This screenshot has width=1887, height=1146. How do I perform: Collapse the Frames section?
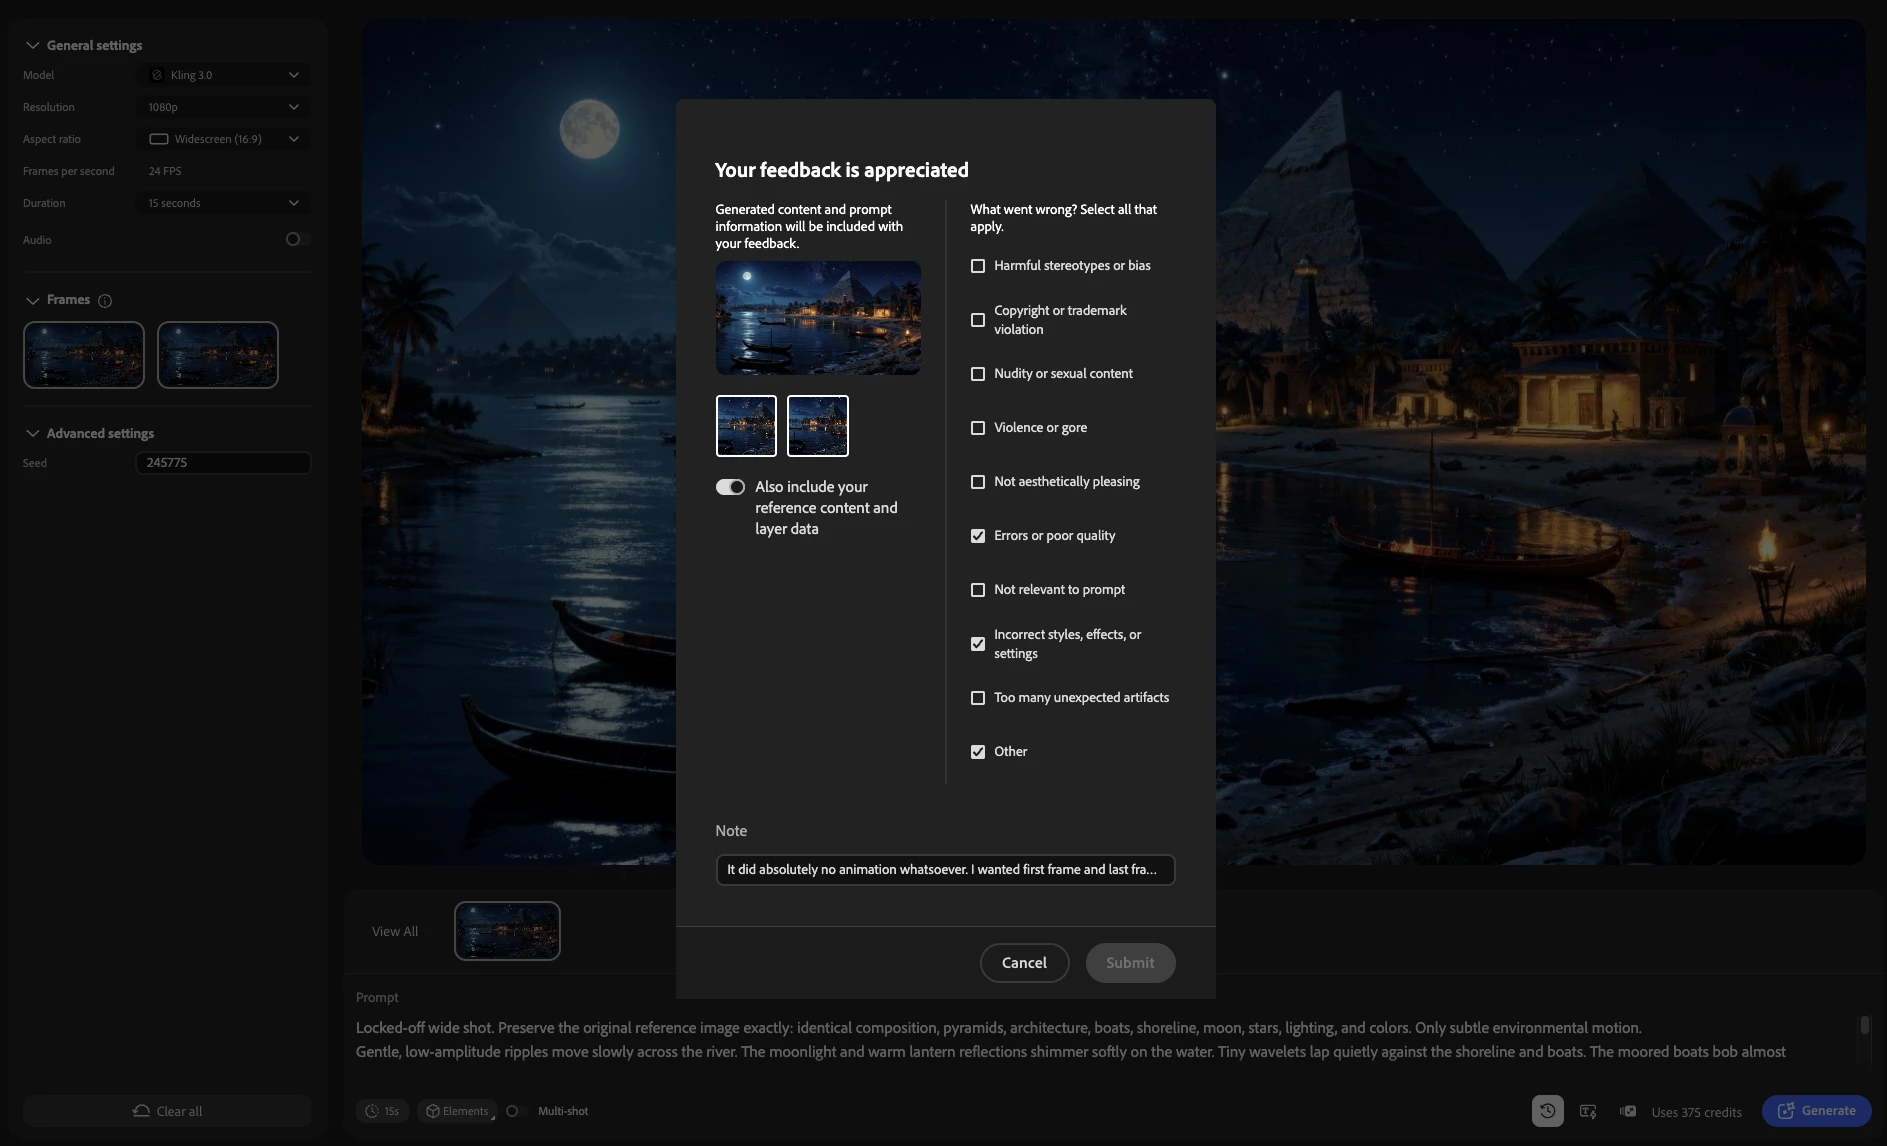(33, 300)
